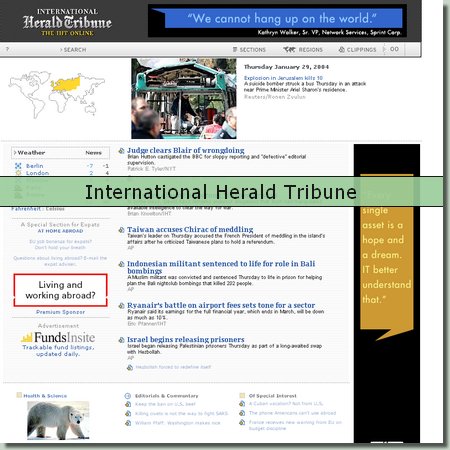The height and width of the screenshot is (450, 450).
Task: Click clipping icon beside Judge clears Blair headline
Action: pyautogui.click(x=122, y=151)
